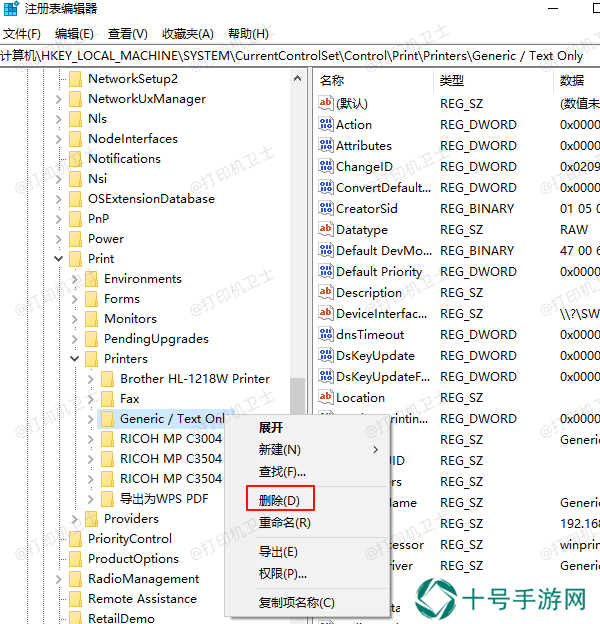
Task: Click the OSExtensionDatabase folder icon
Action: (75, 199)
